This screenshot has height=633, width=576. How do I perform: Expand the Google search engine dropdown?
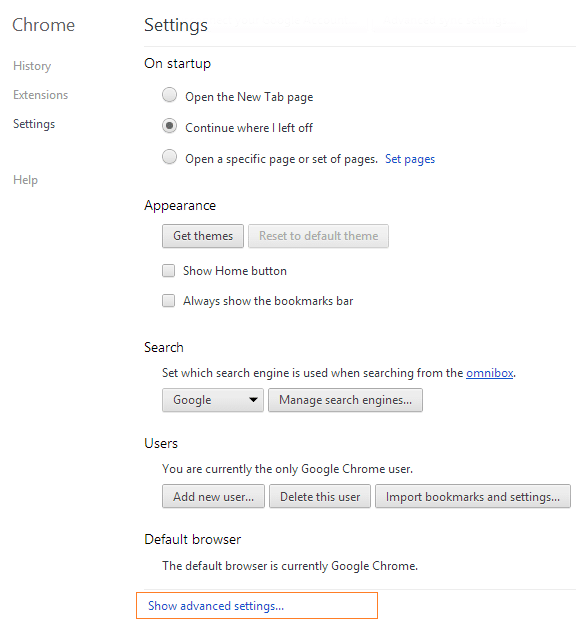pyautogui.click(x=213, y=400)
